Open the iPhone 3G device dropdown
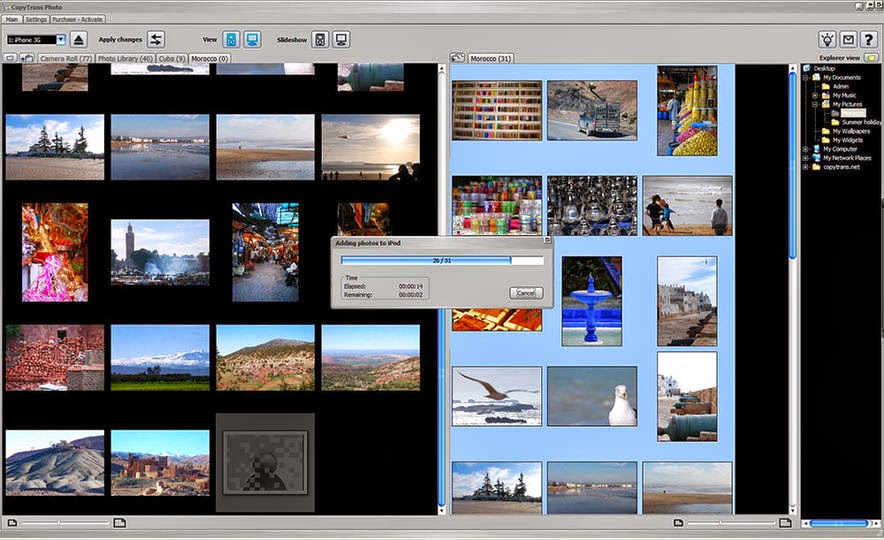Screen dimensions: 884x540 click(x=61, y=39)
